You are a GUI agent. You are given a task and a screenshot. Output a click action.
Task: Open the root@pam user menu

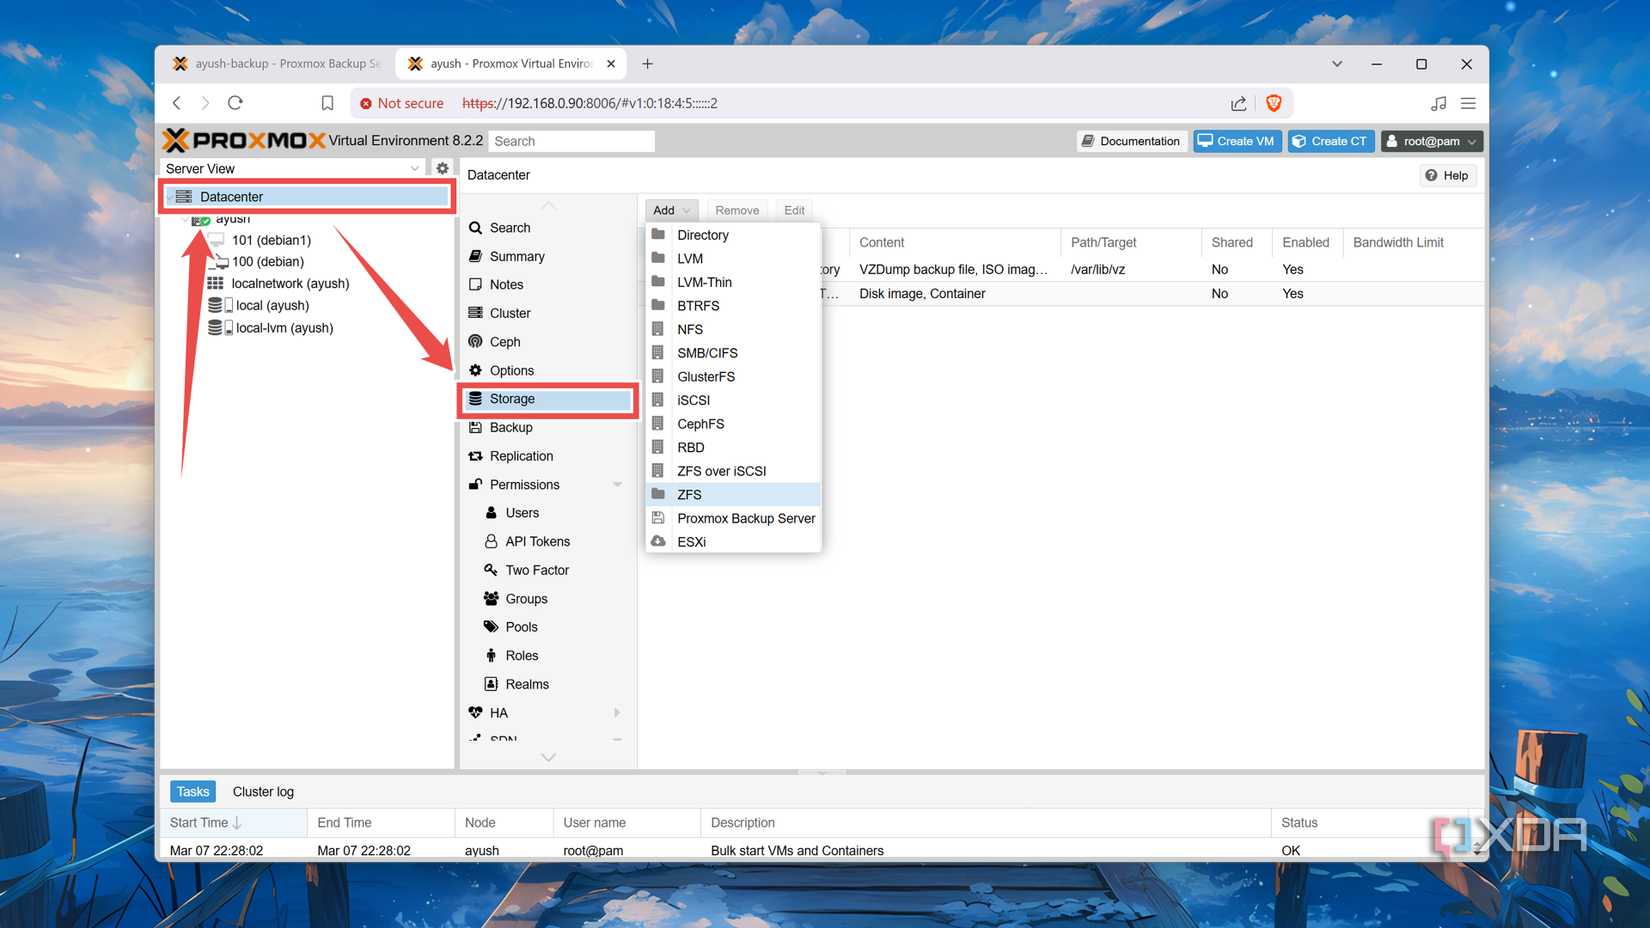1432,140
